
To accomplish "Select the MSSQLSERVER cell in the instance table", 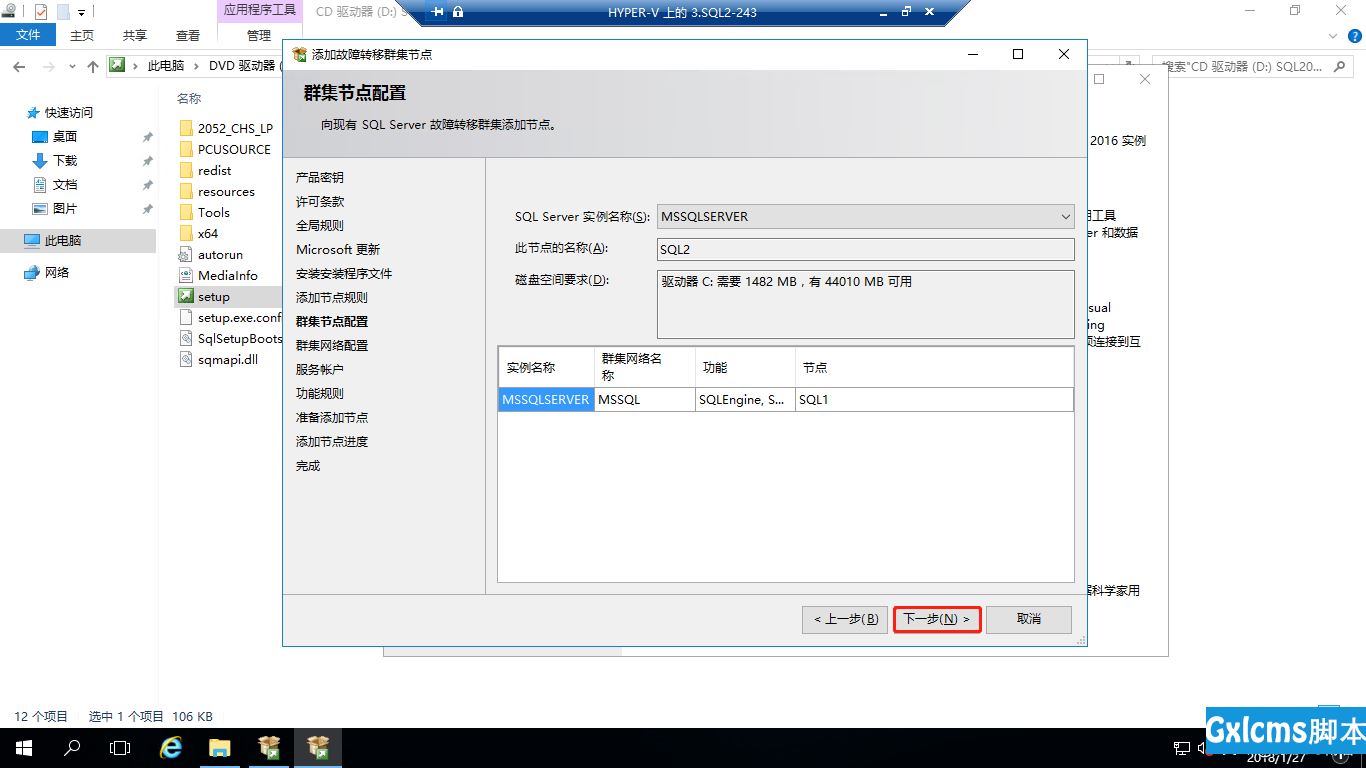I will (545, 399).
